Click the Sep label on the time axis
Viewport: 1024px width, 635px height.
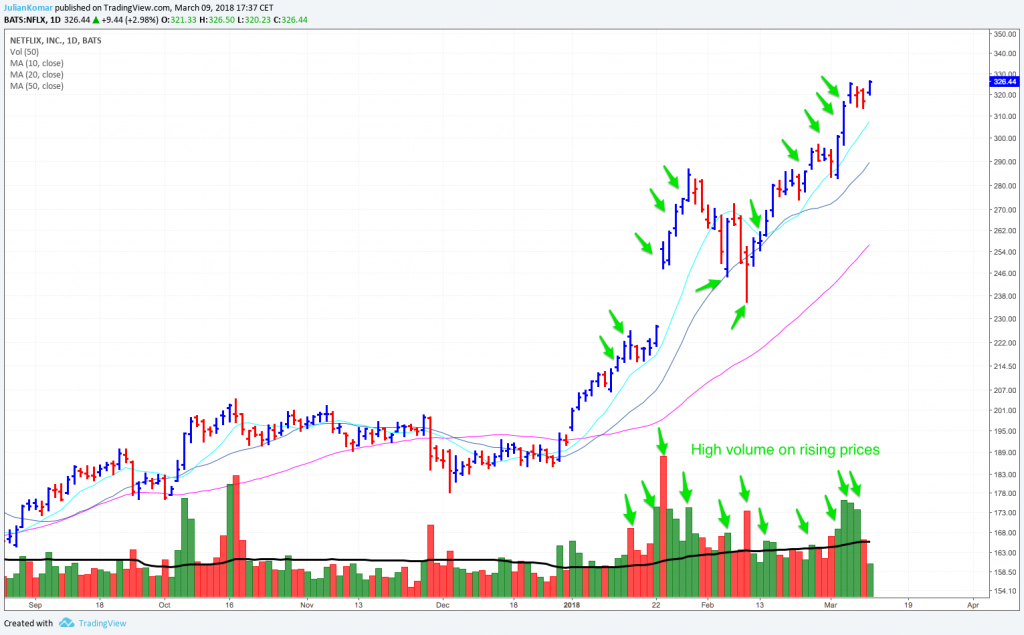pos(35,605)
